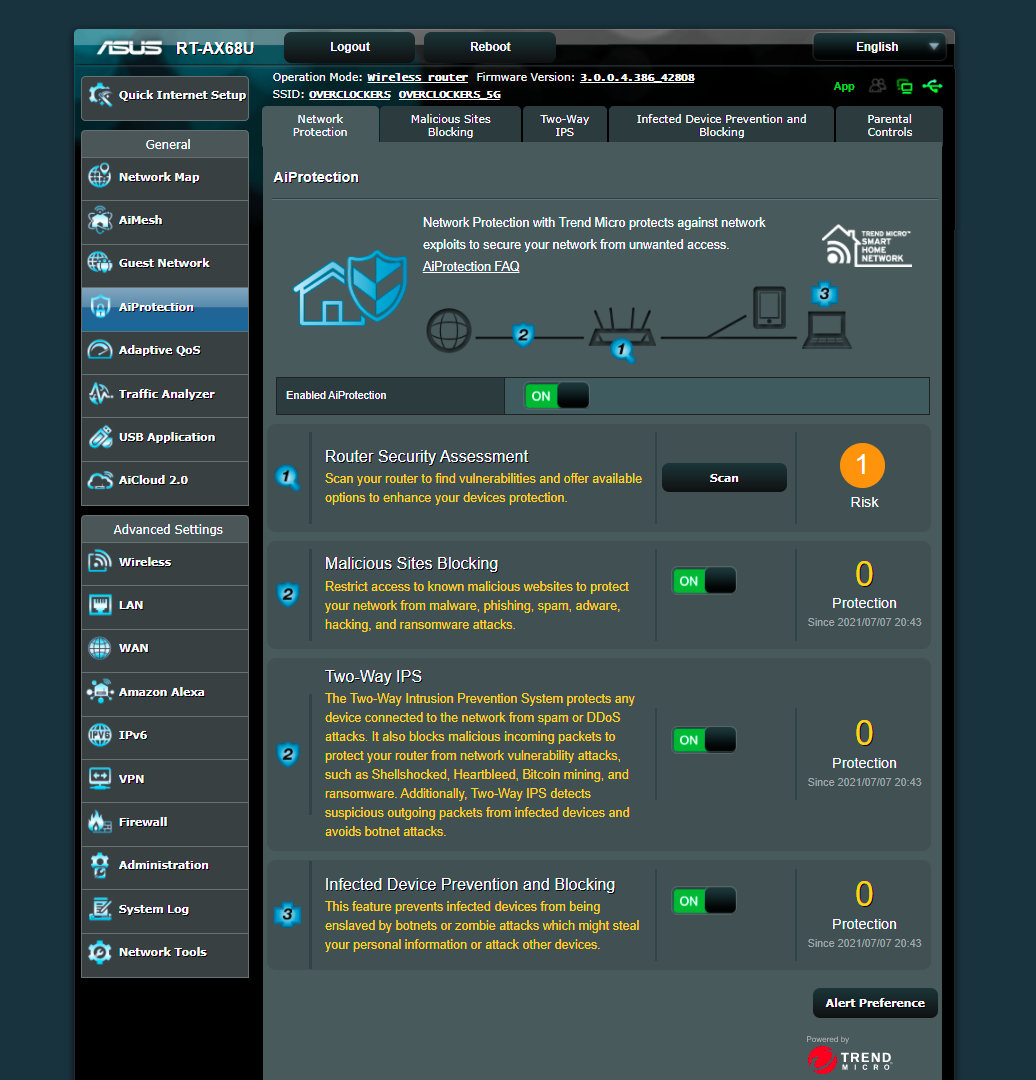1036x1080 pixels.
Task: Click the Network Tools icon
Action: 100,952
